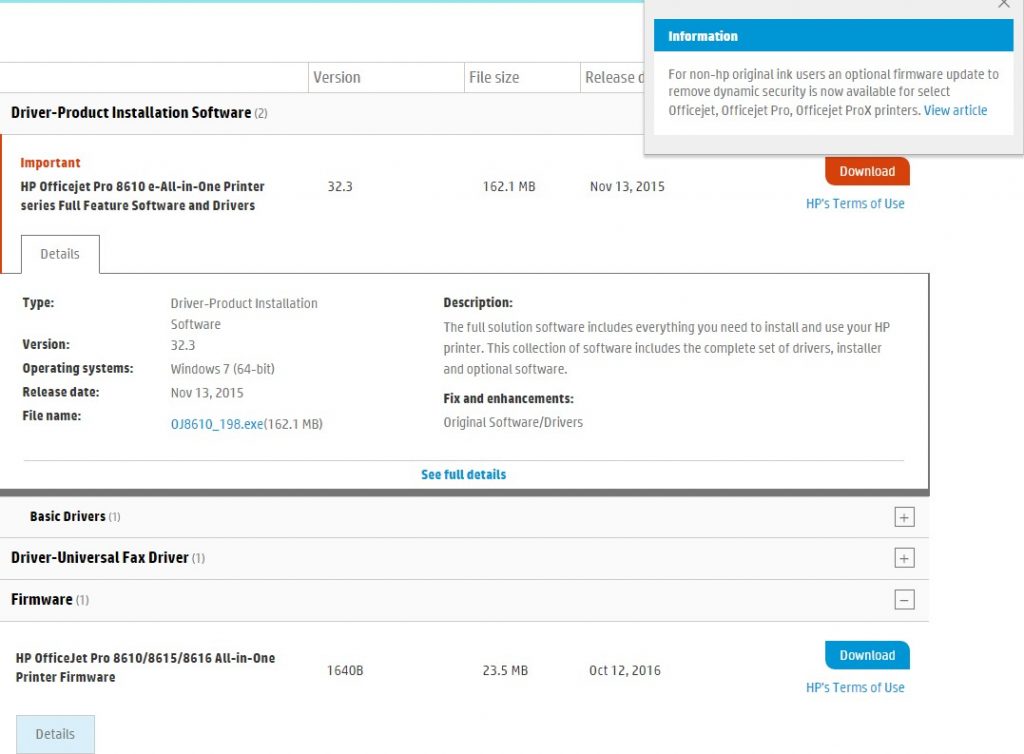Viewport: 1024px width, 754px height.
Task: Click the HP Officejet Pro 8610 software title
Action: click(142, 196)
